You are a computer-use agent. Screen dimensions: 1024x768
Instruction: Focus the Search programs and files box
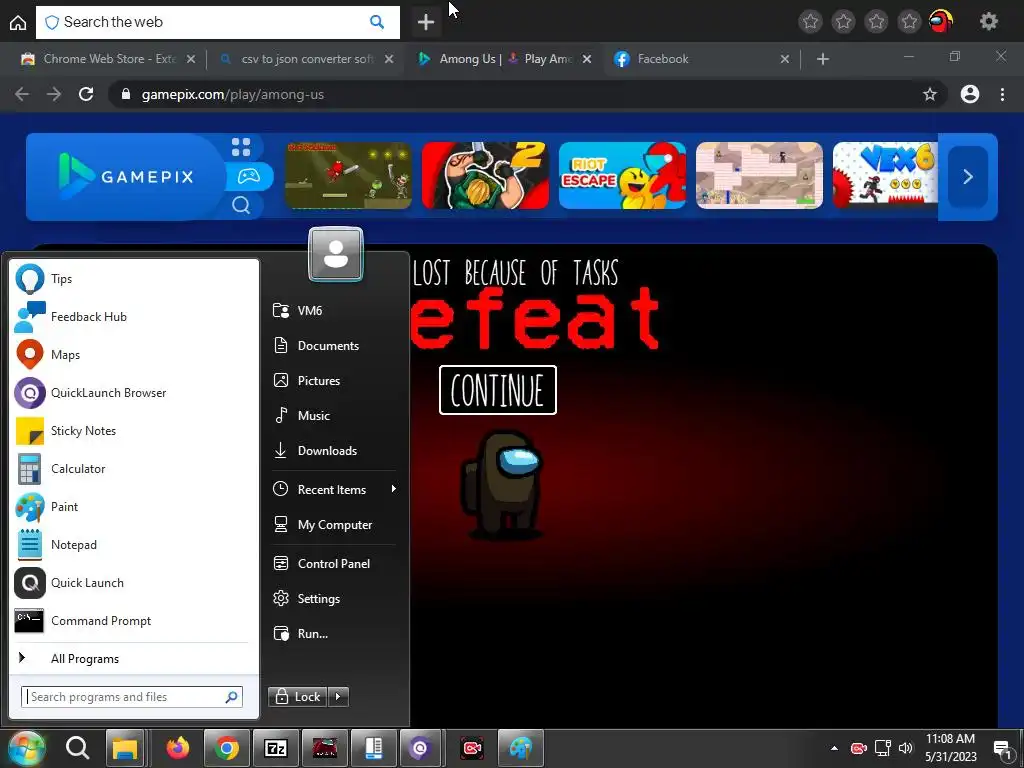click(x=132, y=697)
